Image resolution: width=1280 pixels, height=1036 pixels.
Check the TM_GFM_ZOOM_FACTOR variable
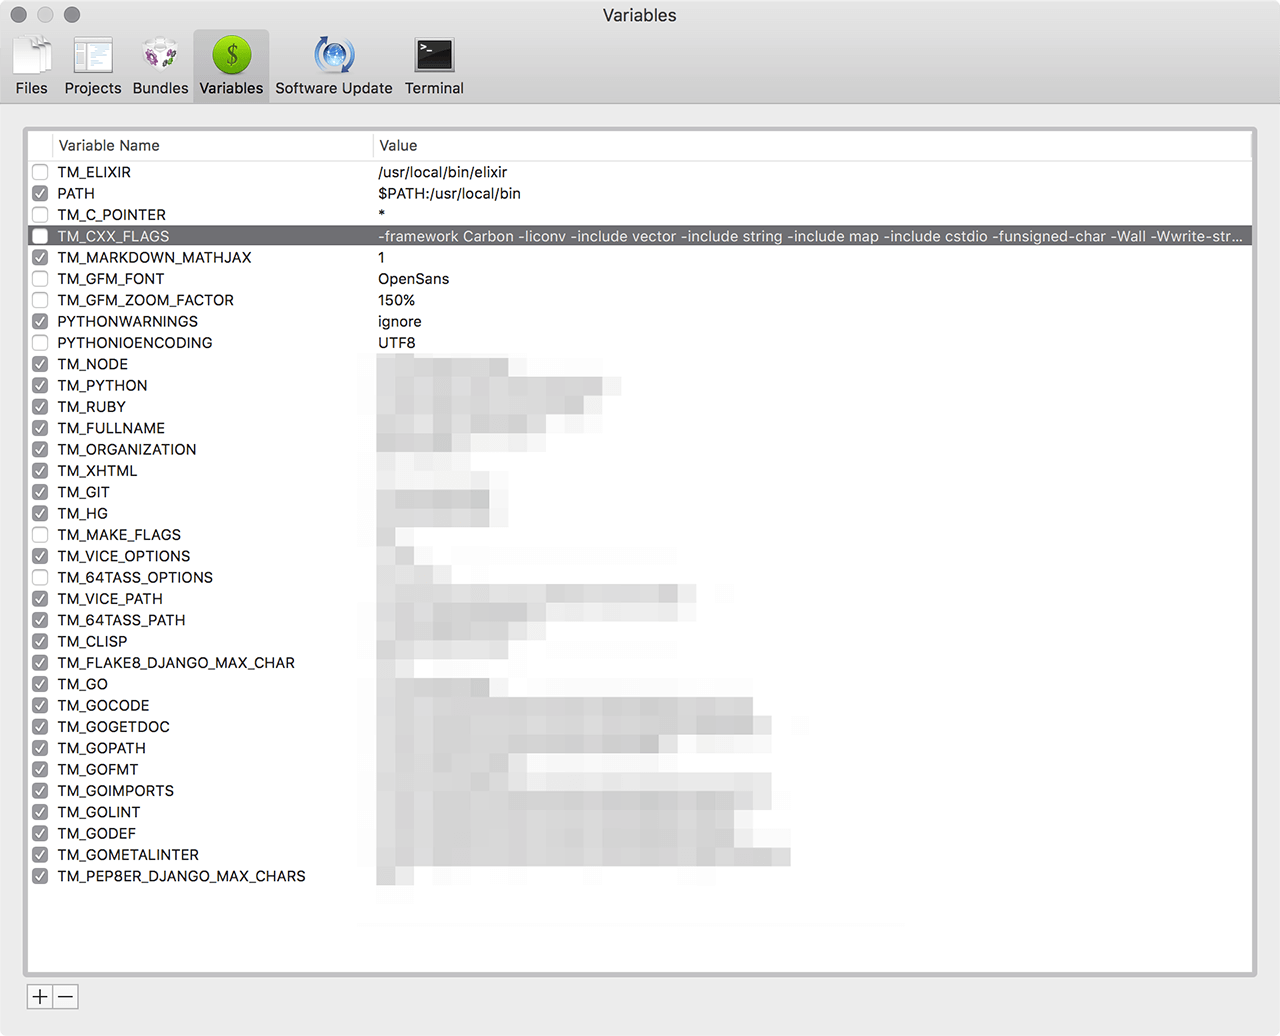click(x=40, y=300)
